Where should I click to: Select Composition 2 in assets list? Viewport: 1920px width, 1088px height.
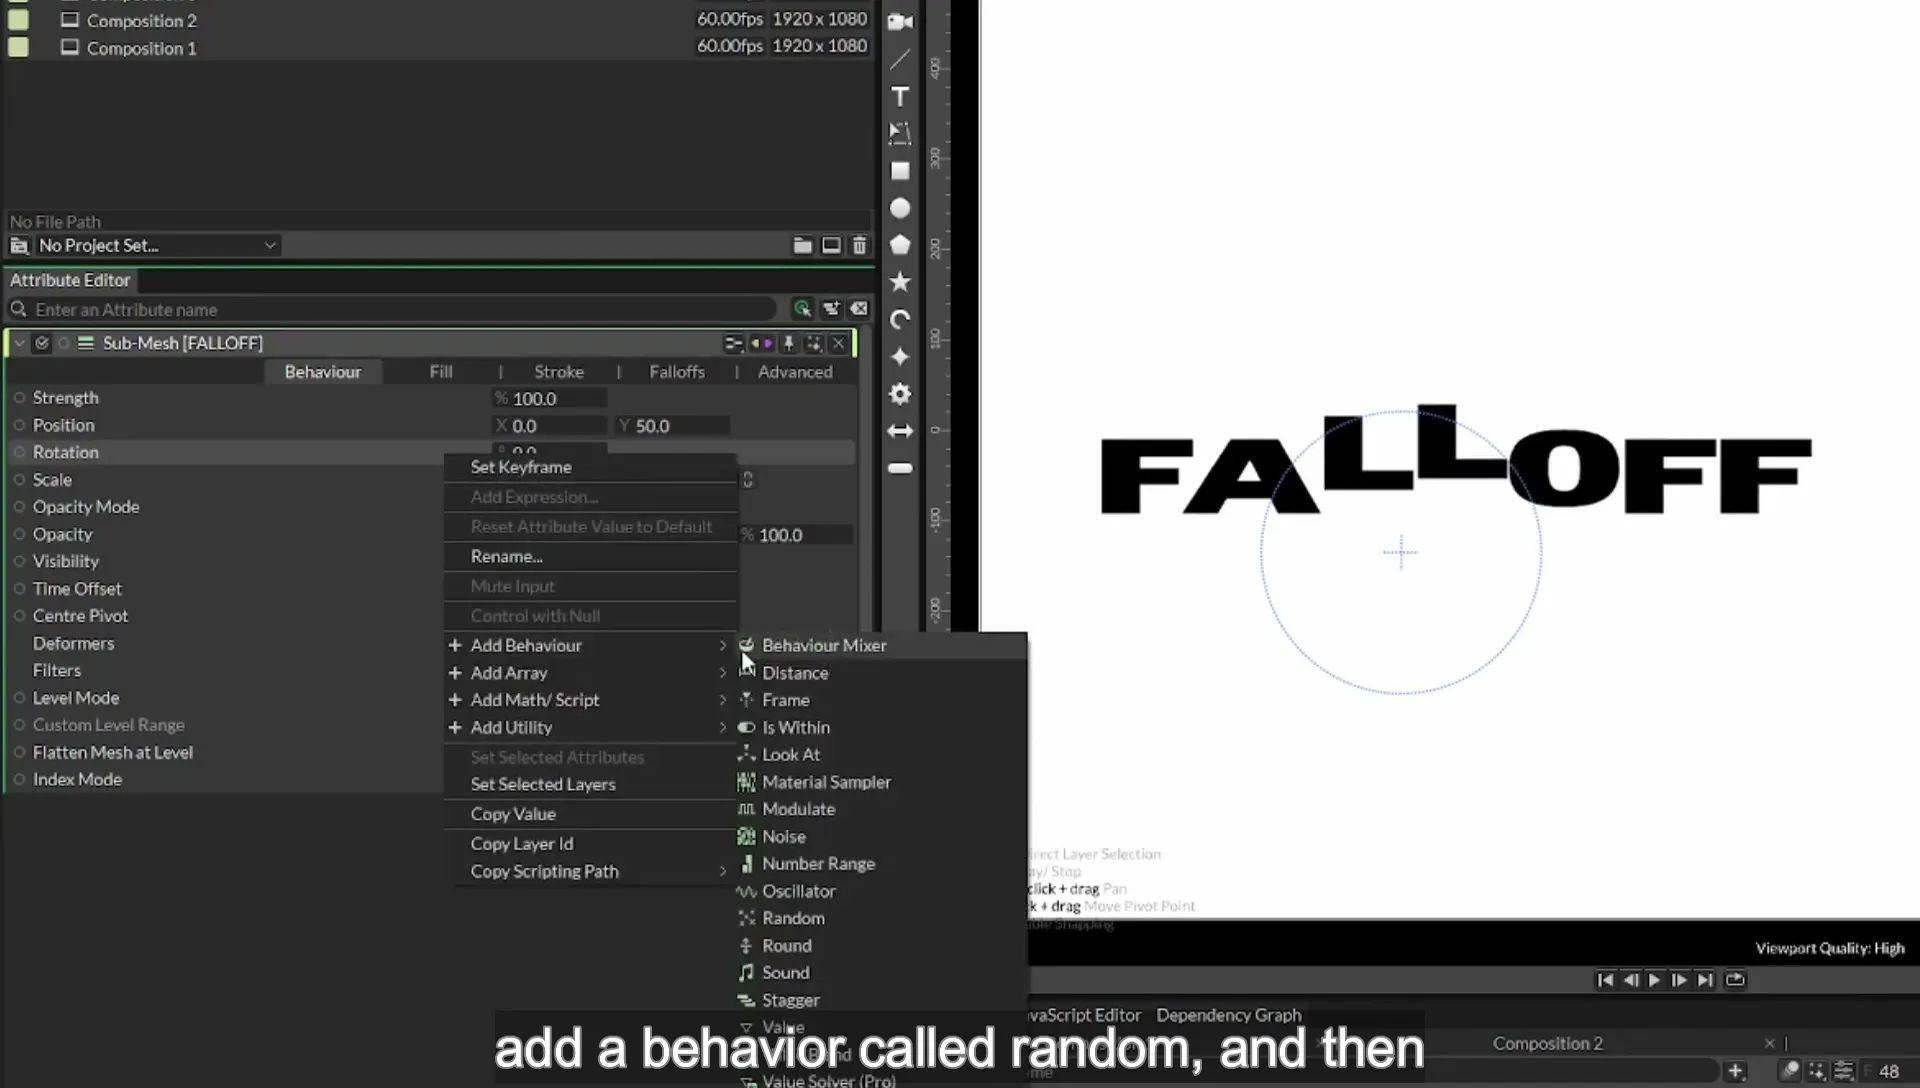click(x=141, y=20)
